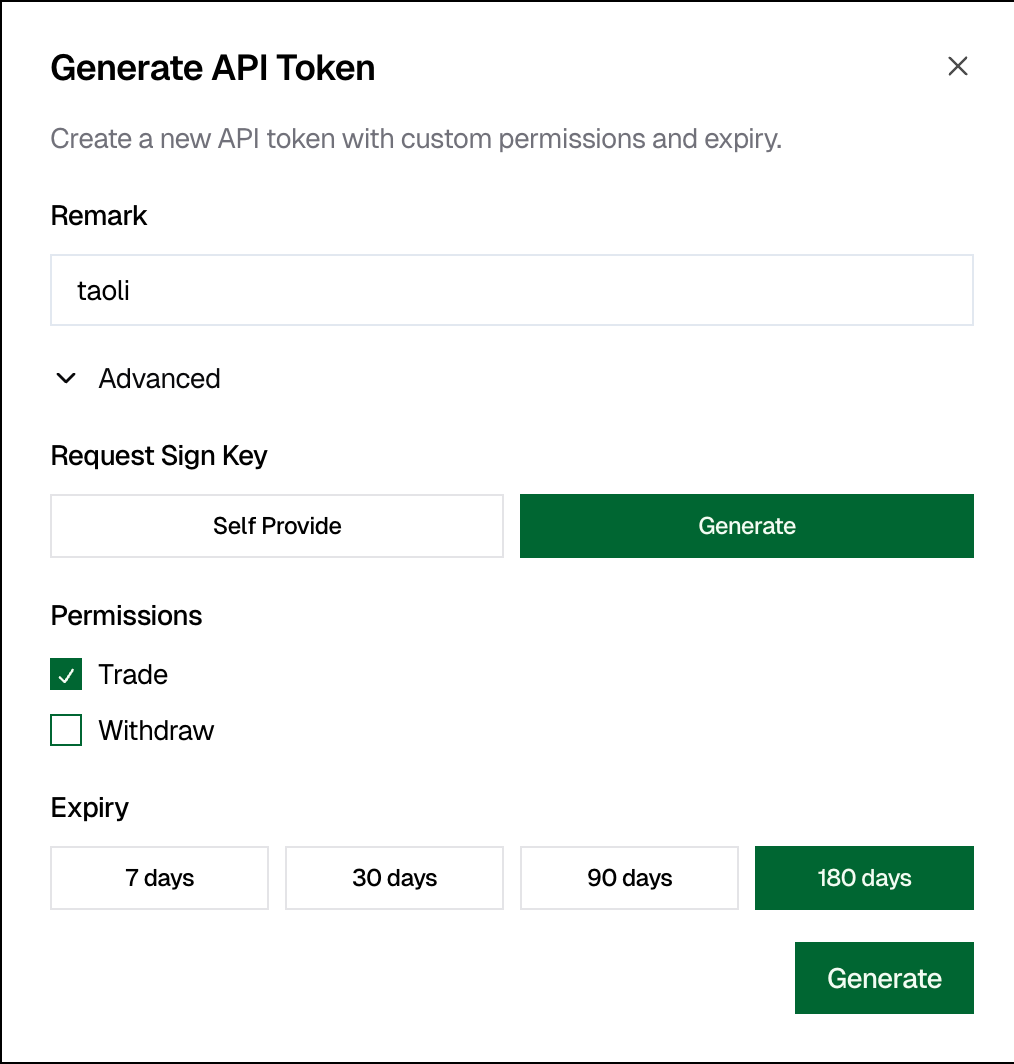Enable the Withdraw permission checkbox
Image resolution: width=1014 pixels, height=1064 pixels.
[66, 730]
